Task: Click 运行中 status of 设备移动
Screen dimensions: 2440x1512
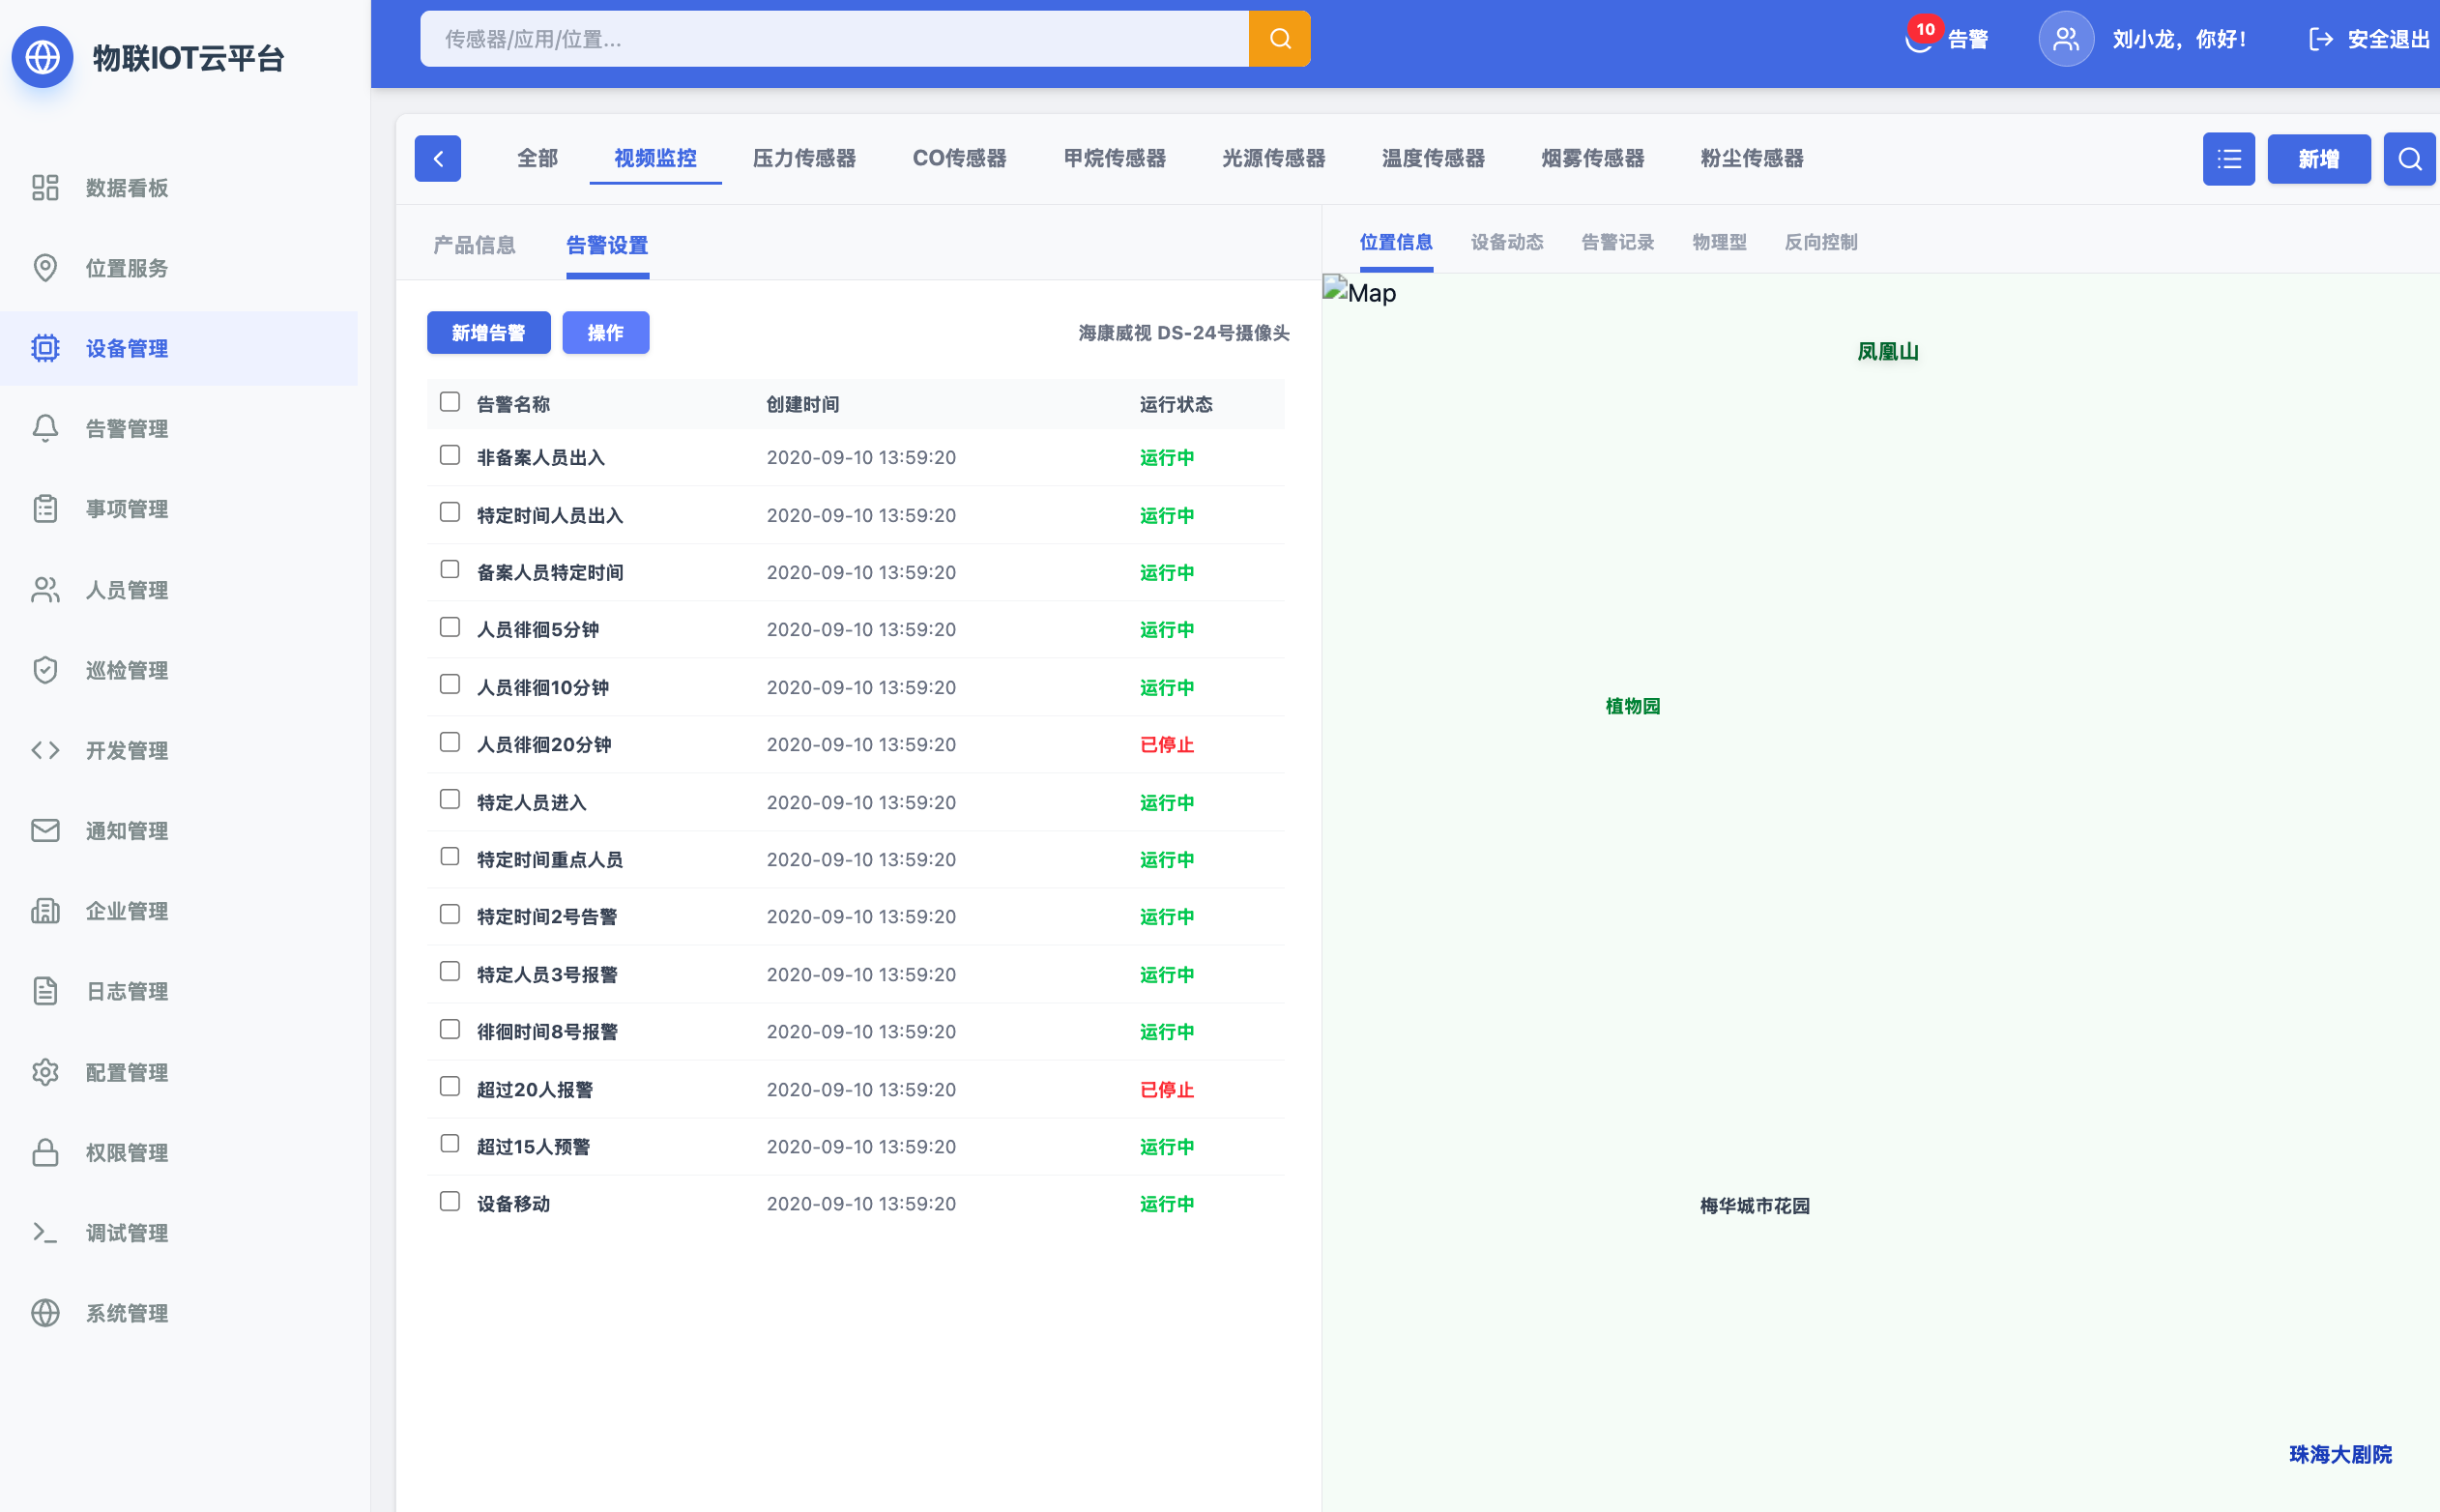Action: [1167, 1204]
